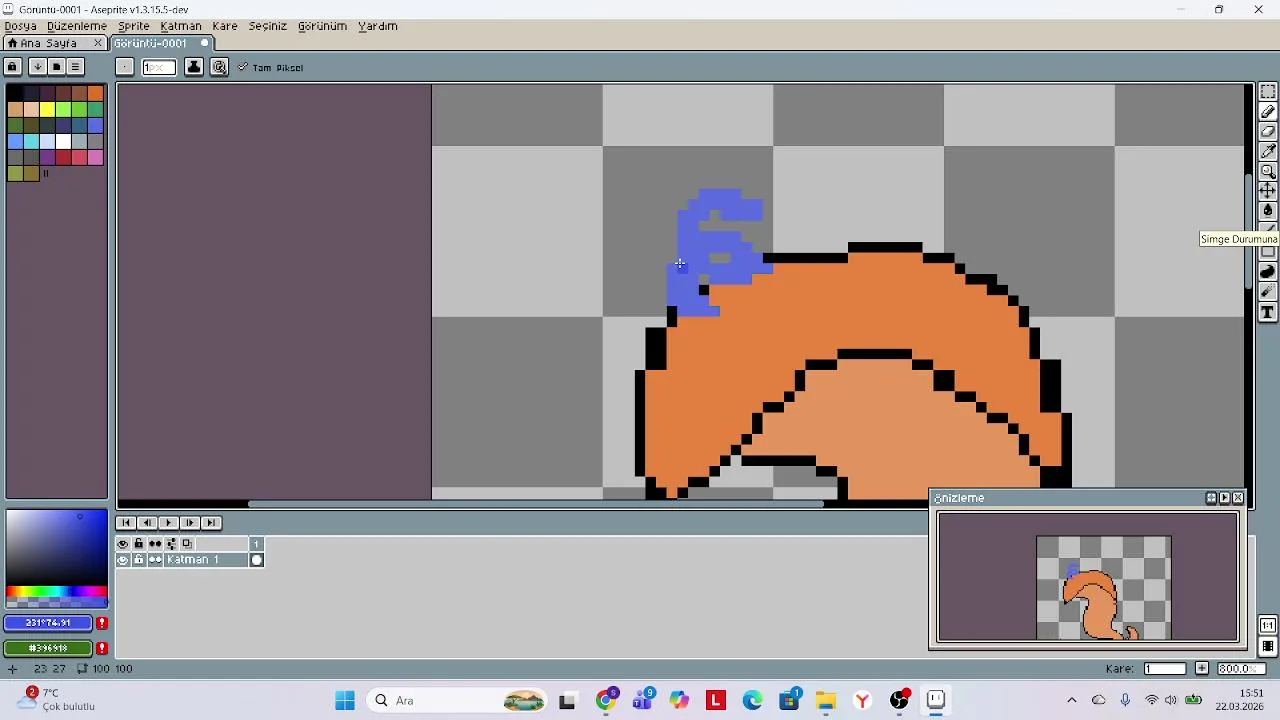Play animation in preview window
This screenshot has width=1280, height=720.
point(1224,498)
